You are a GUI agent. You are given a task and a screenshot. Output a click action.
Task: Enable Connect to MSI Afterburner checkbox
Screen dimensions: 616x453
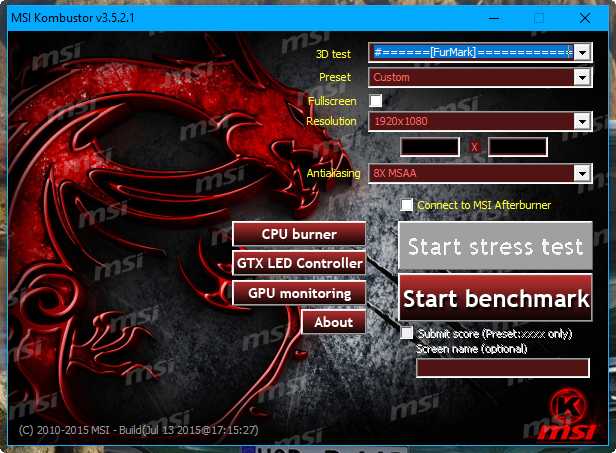point(407,205)
